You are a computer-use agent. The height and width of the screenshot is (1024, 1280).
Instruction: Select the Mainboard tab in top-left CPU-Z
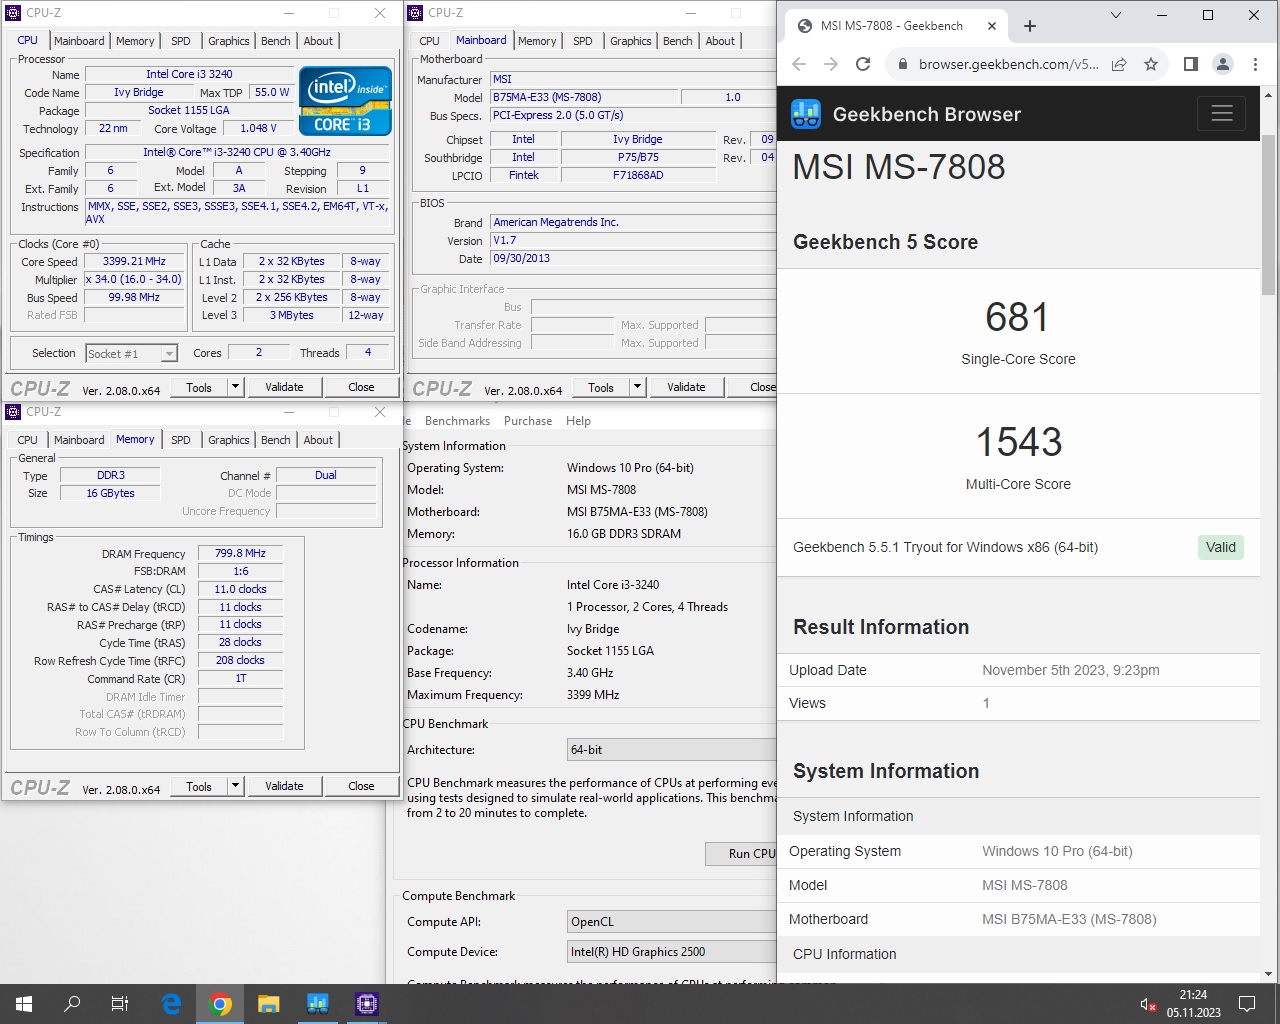pos(79,41)
